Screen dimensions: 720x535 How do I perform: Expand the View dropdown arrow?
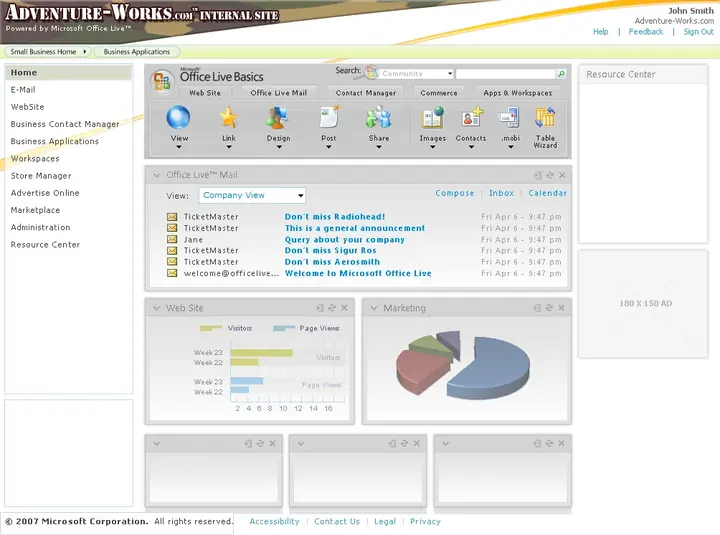pos(179,147)
